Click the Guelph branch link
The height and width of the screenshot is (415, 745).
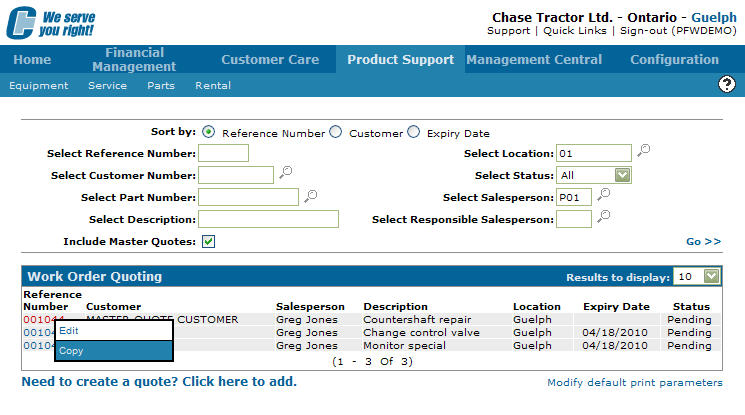click(x=714, y=18)
